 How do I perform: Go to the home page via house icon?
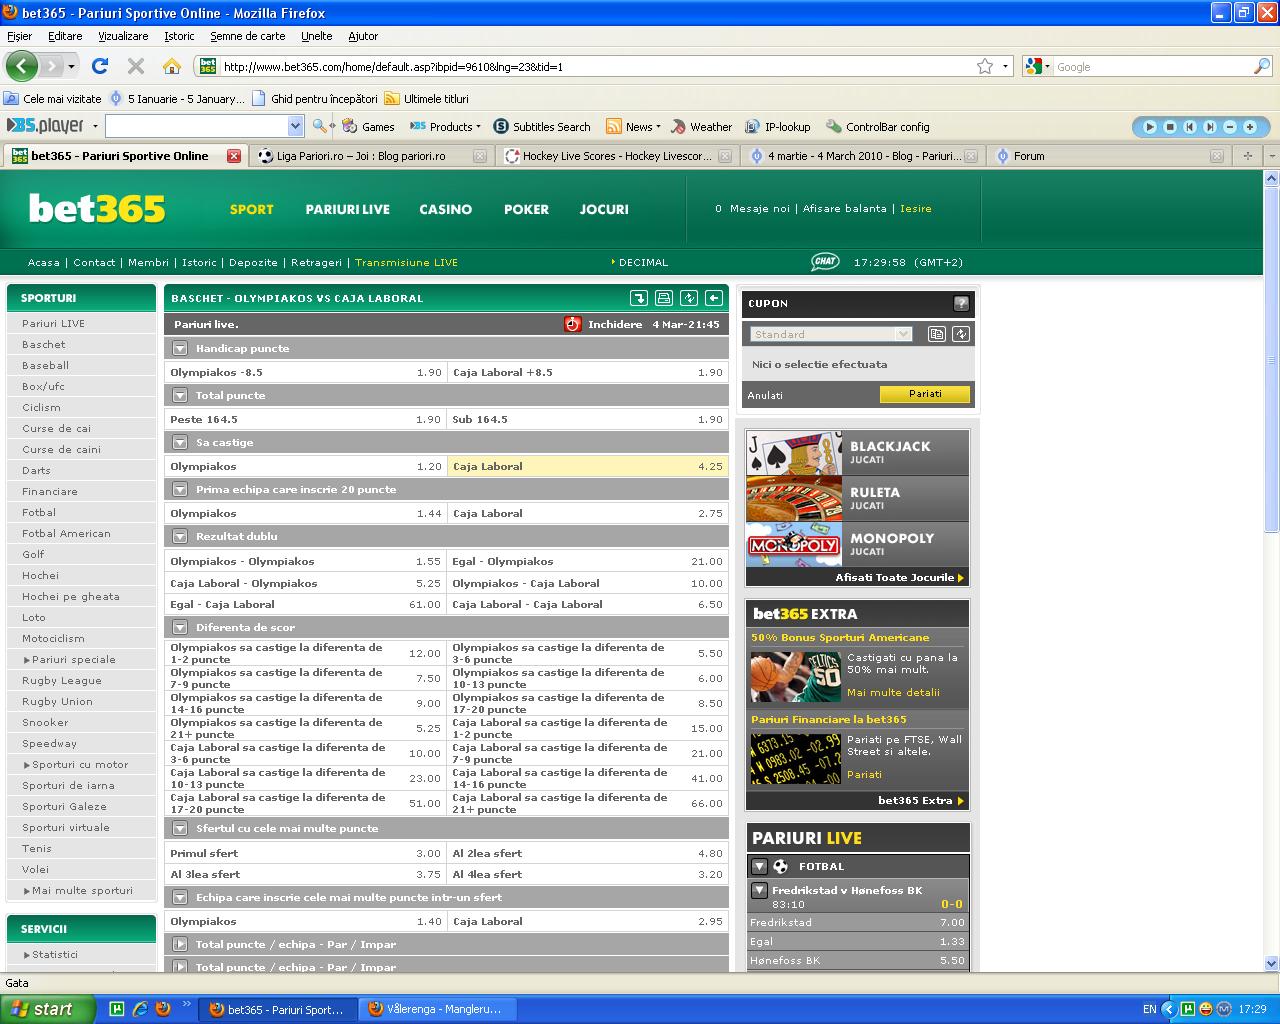(x=172, y=66)
